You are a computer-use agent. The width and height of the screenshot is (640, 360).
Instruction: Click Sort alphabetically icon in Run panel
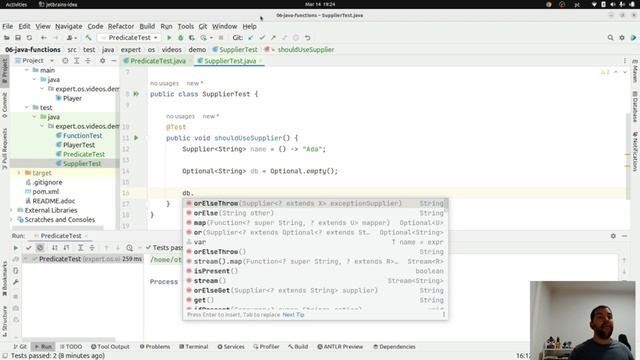click(x=54, y=248)
